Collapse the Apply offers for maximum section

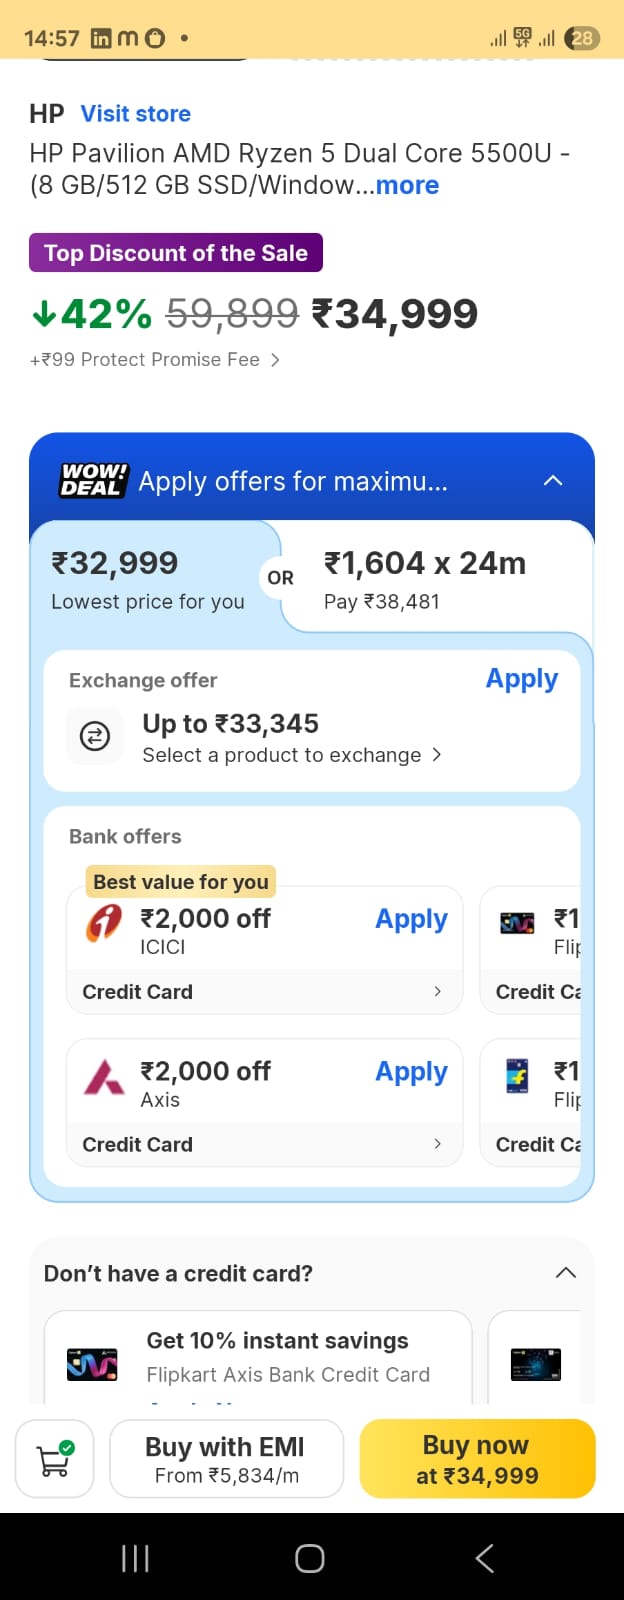coord(553,481)
